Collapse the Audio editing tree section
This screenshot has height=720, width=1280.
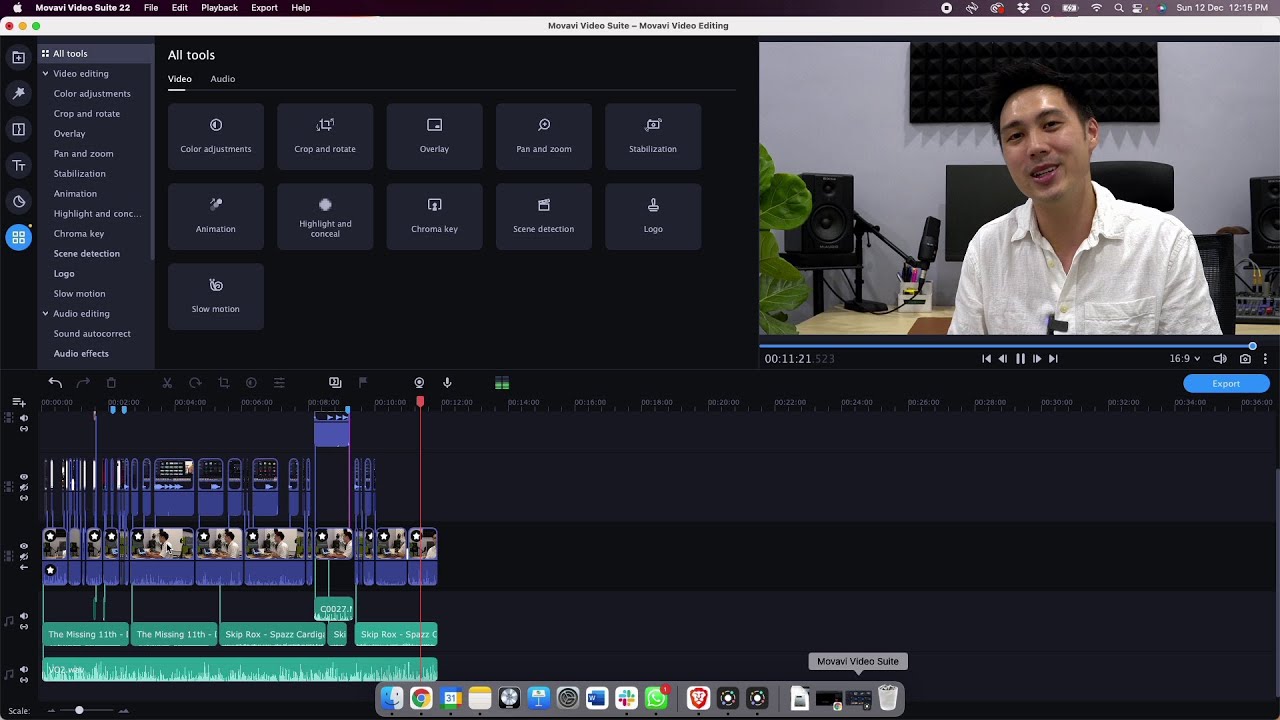point(45,314)
